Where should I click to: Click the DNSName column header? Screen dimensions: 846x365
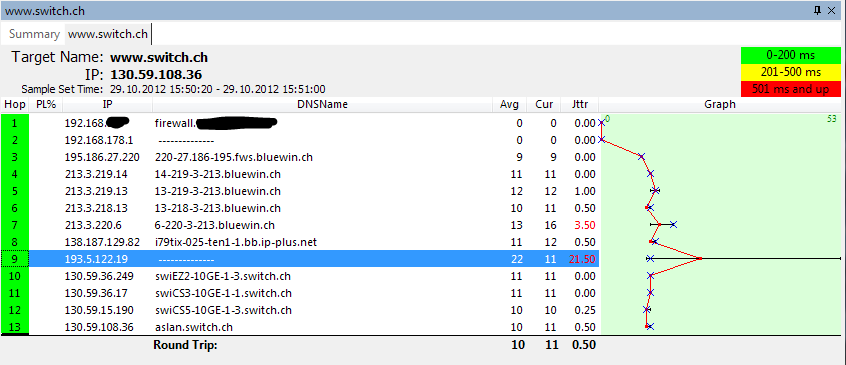coord(323,104)
